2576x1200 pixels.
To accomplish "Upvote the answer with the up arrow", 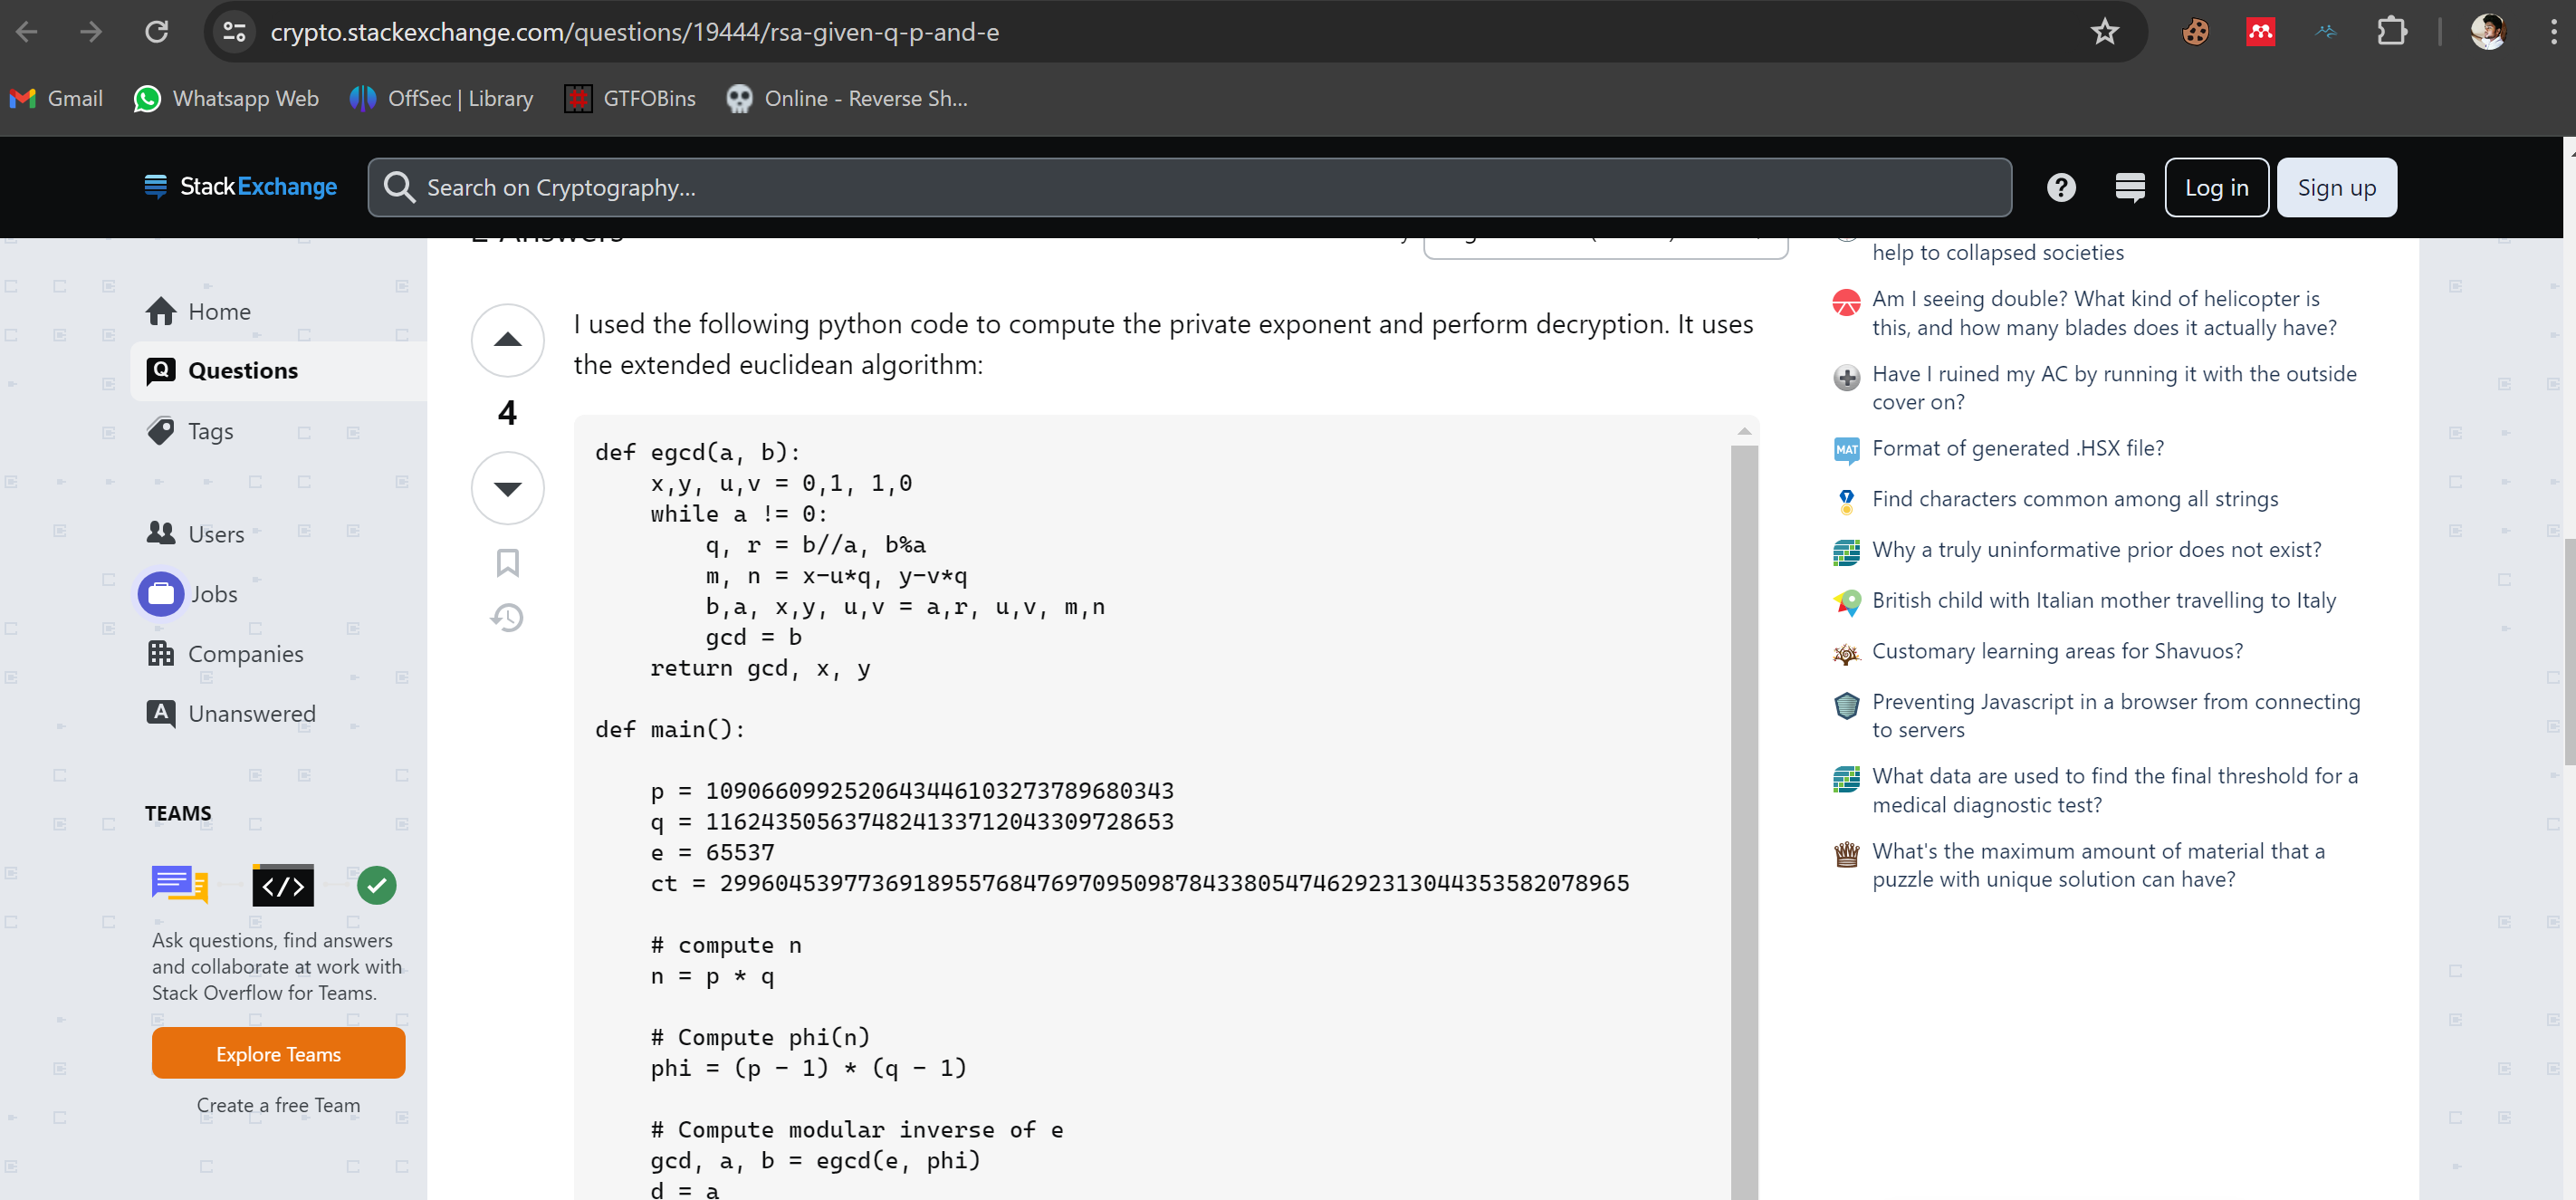I will [508, 340].
